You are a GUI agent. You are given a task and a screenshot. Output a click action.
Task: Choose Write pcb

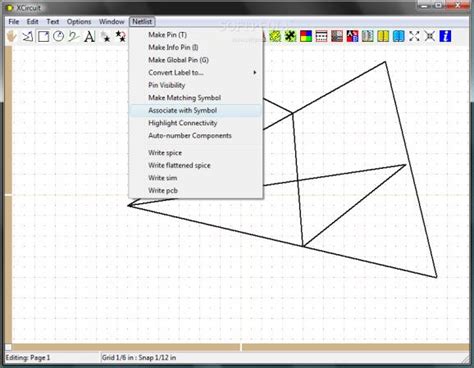[x=196, y=191]
